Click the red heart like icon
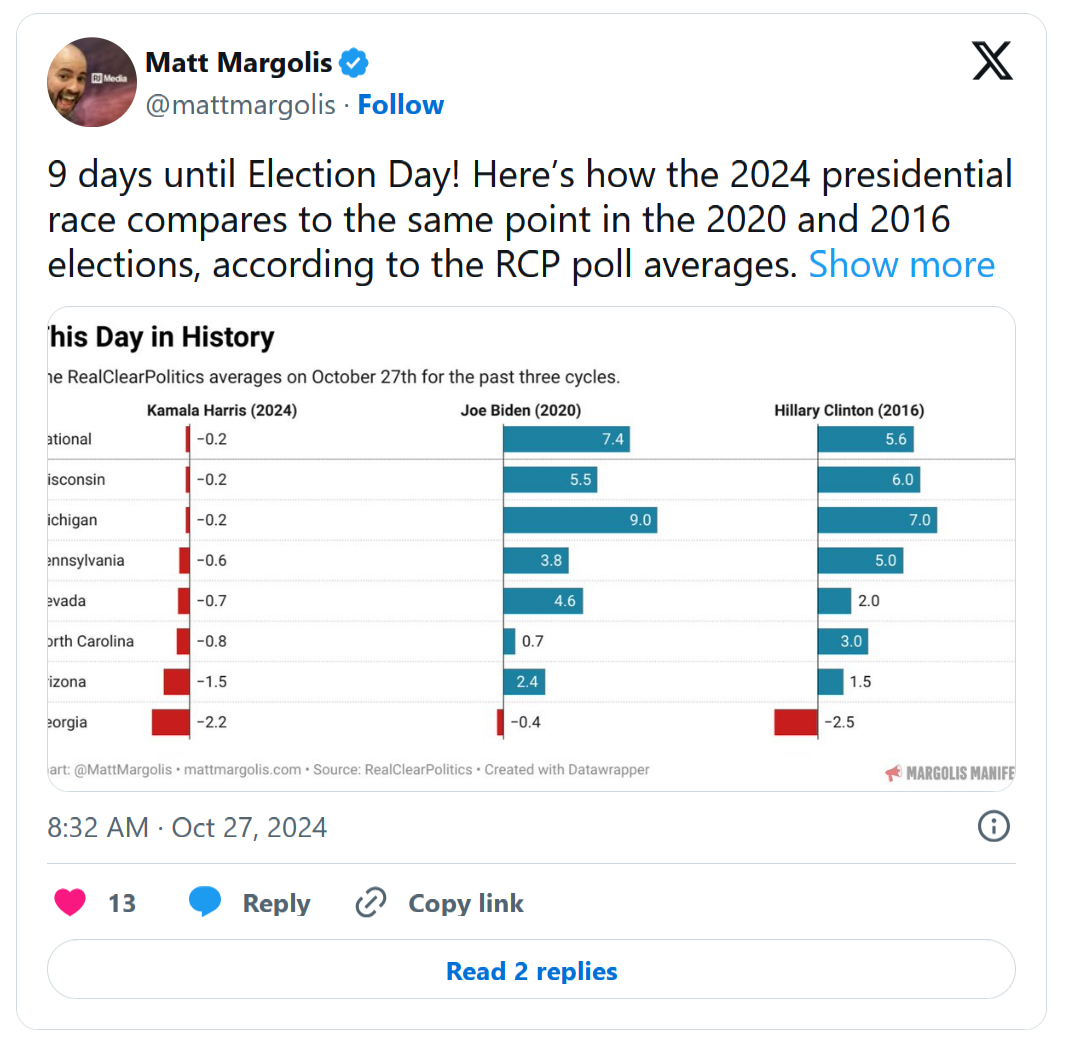The height and width of the screenshot is (1047, 1068). tap(70, 903)
